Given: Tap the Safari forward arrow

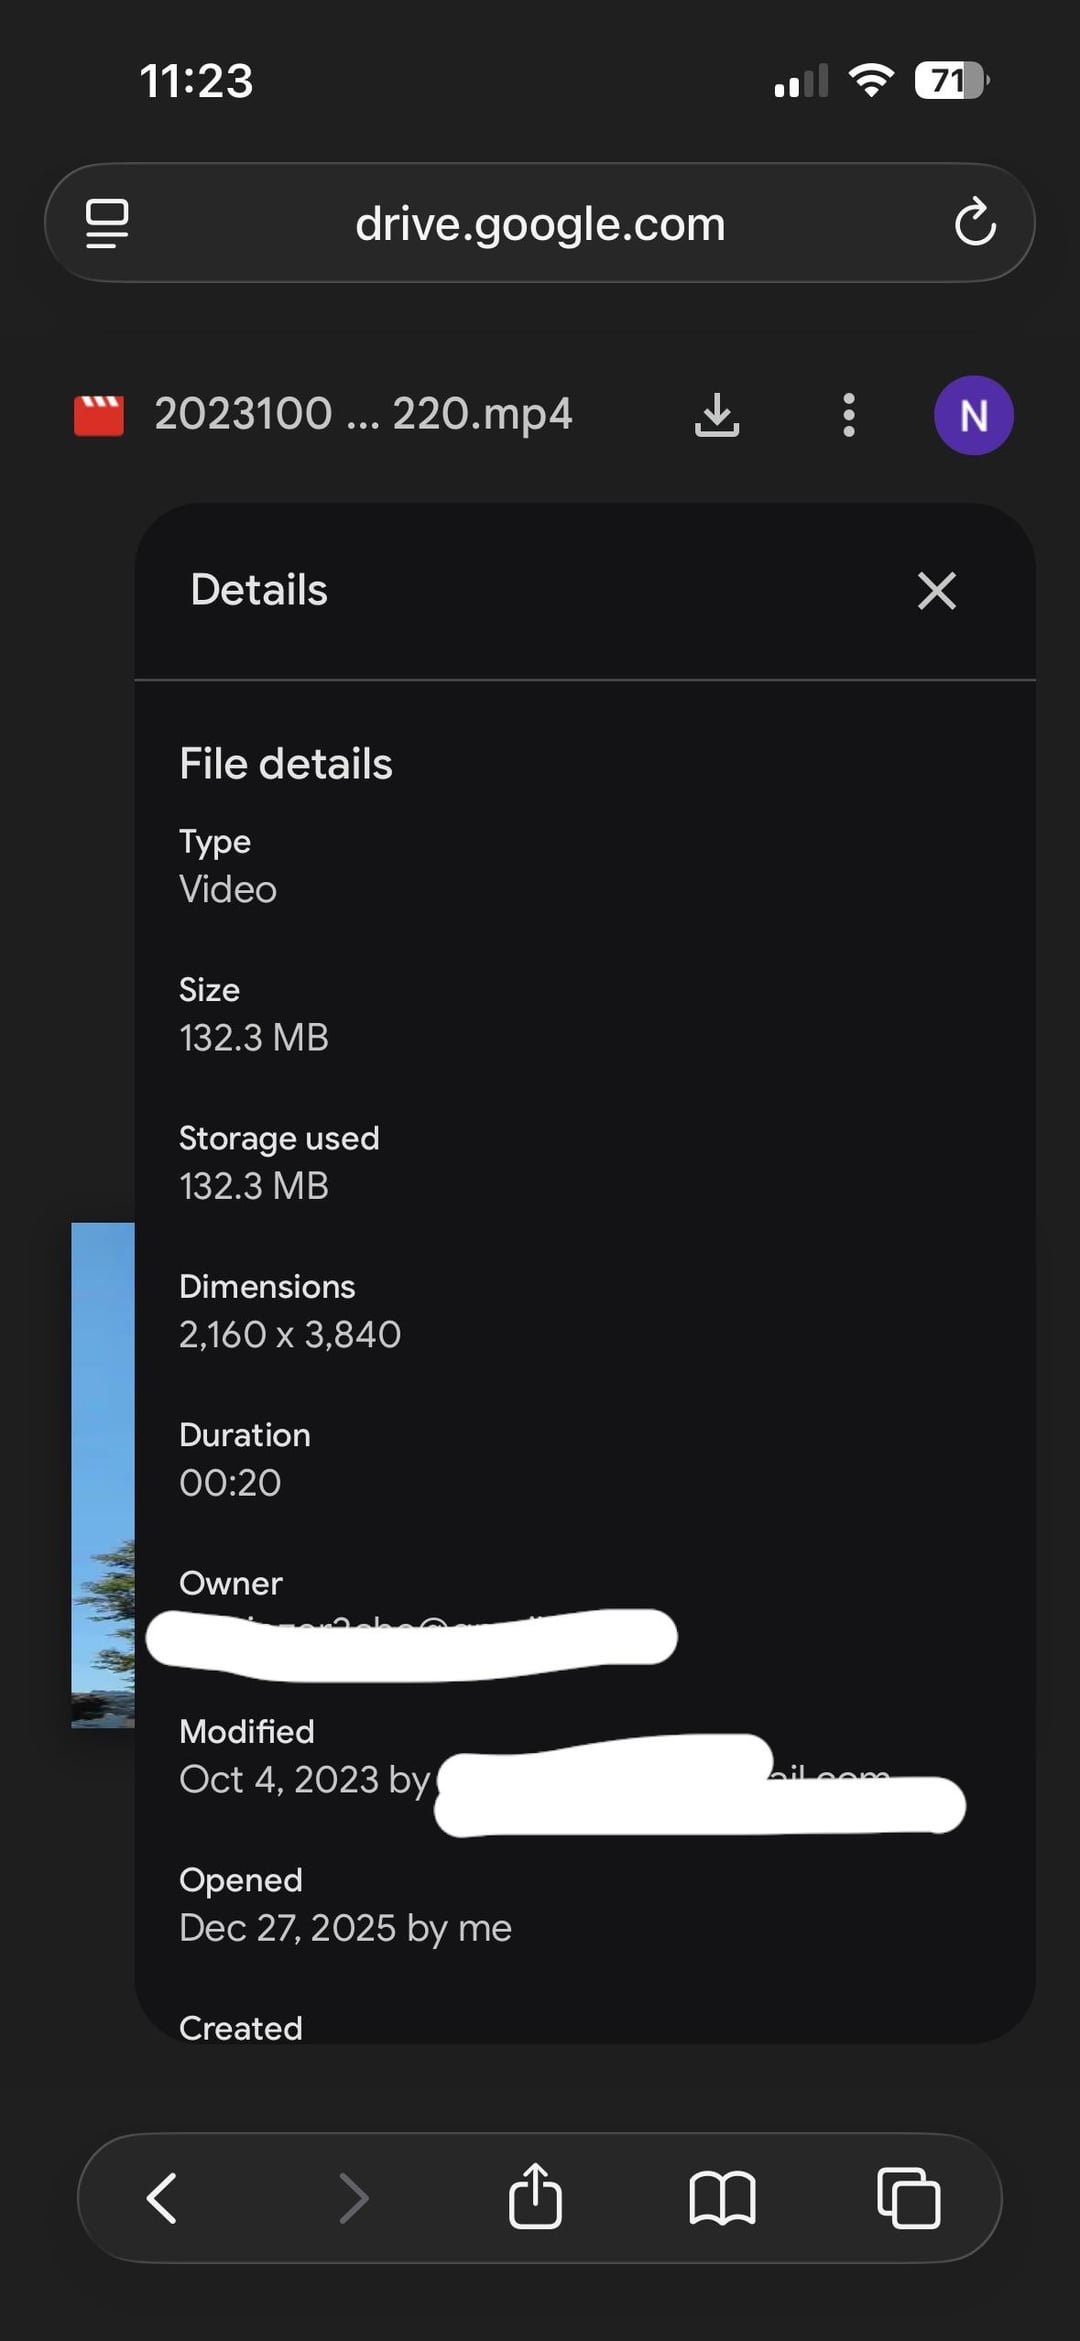Looking at the screenshot, I should coord(353,2197).
